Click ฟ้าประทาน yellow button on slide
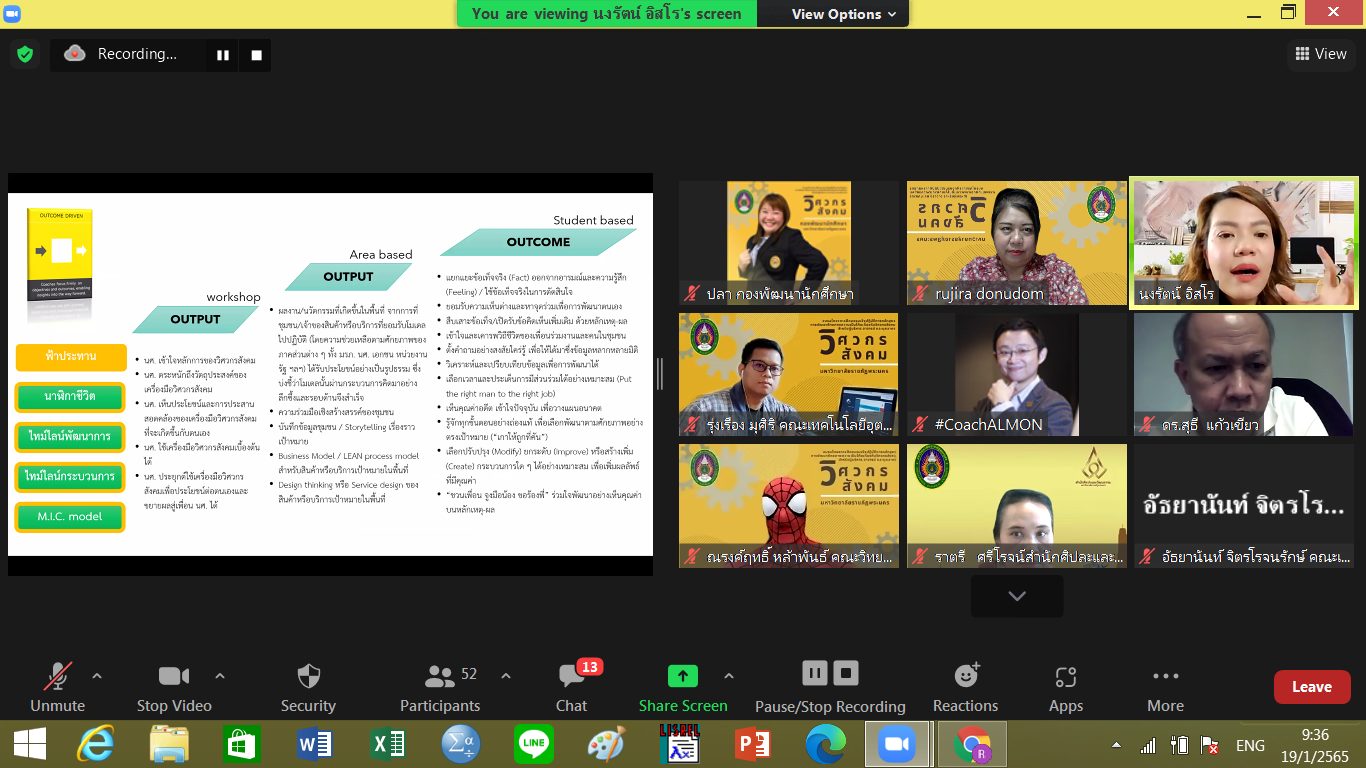1366x768 pixels. tap(70, 356)
